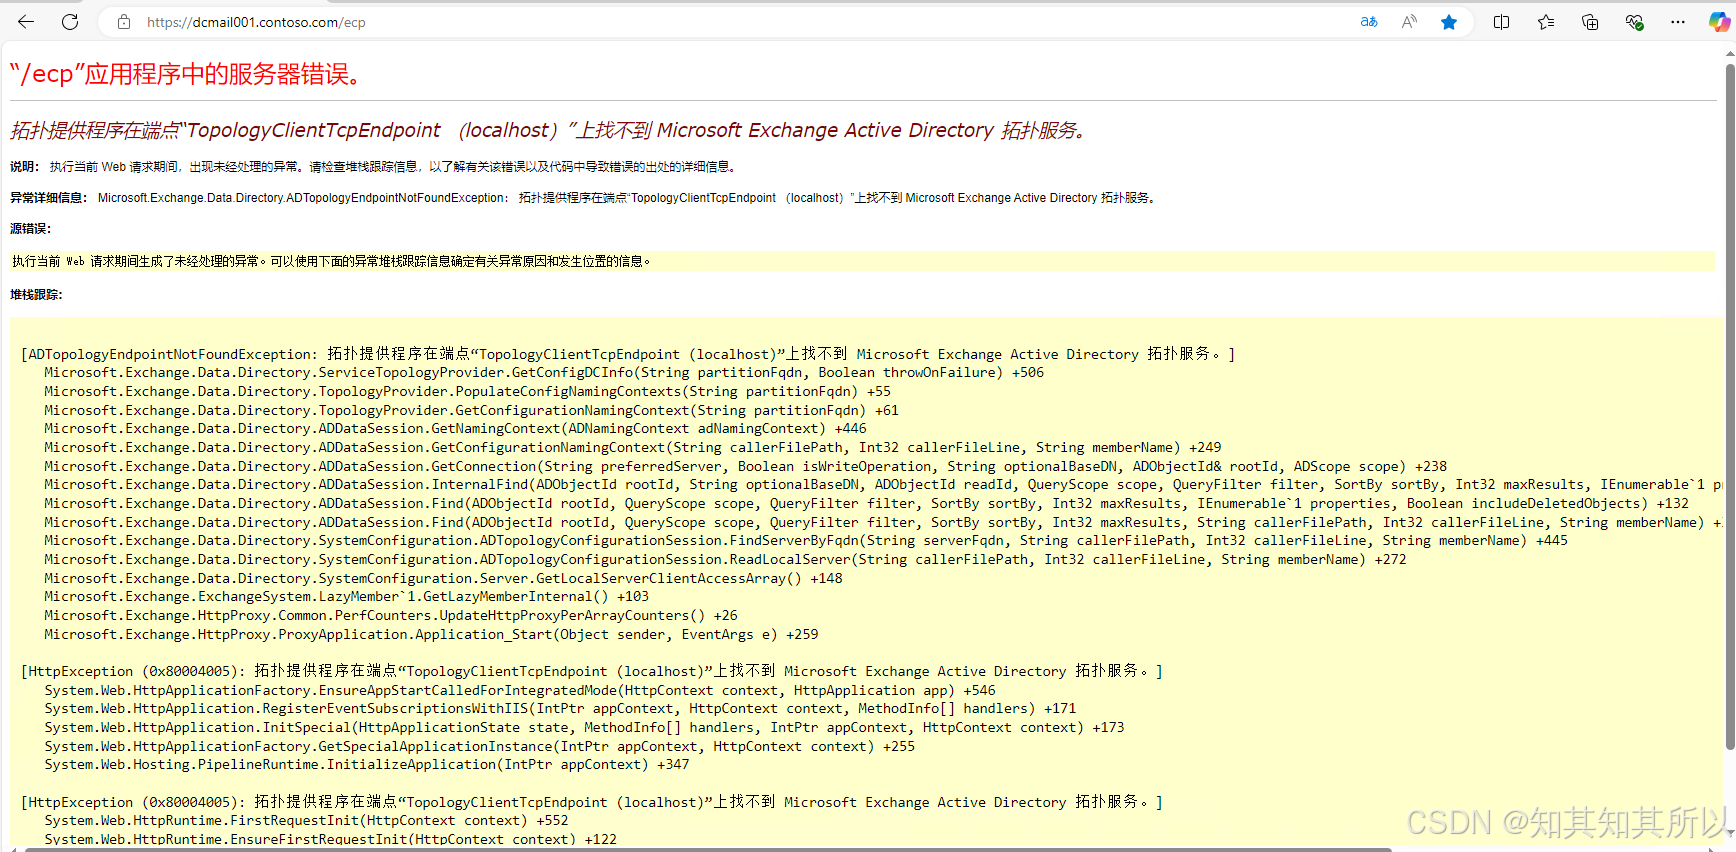Click the EnsureAppStartCalledForIntegratedMode stack line
1736x852 pixels.
tap(520, 690)
